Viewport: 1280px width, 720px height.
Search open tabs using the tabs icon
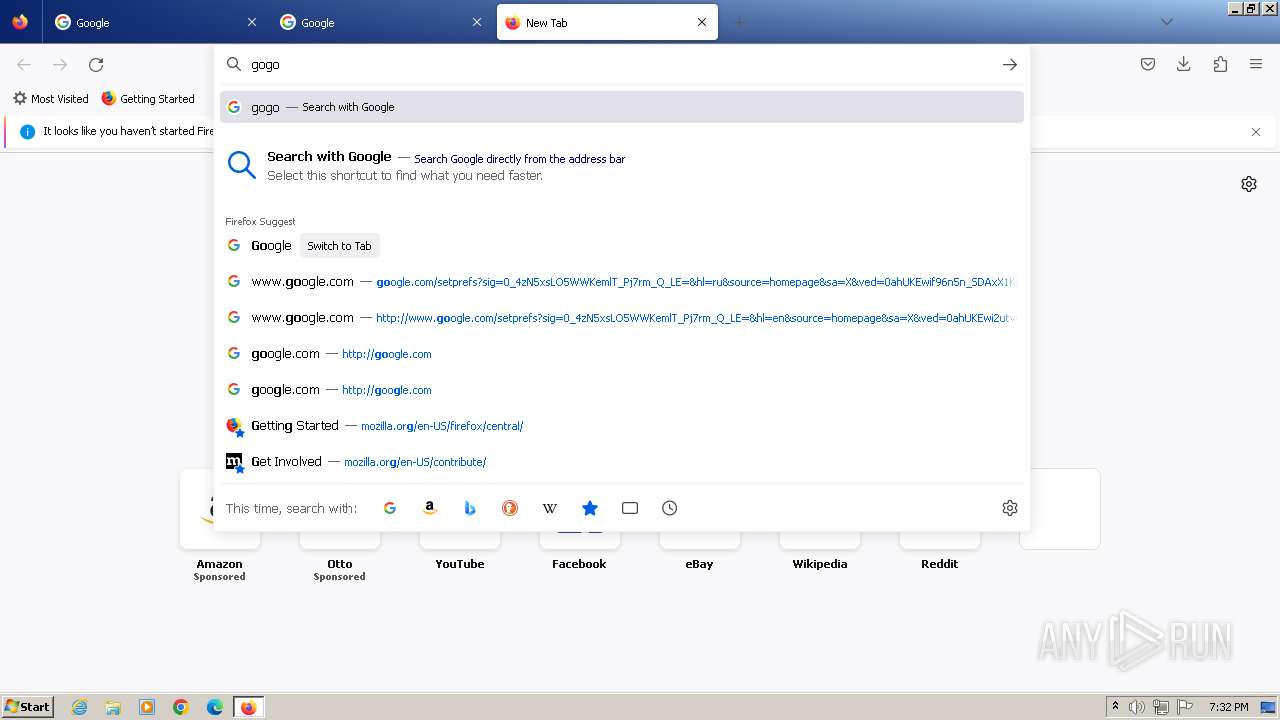click(630, 508)
